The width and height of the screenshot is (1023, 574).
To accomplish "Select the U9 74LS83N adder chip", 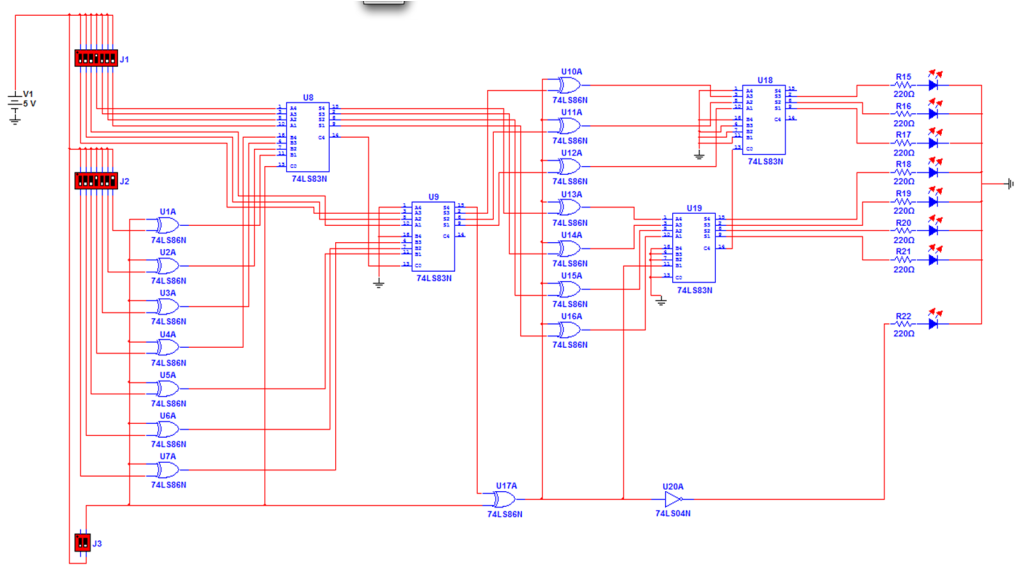I will pos(433,237).
